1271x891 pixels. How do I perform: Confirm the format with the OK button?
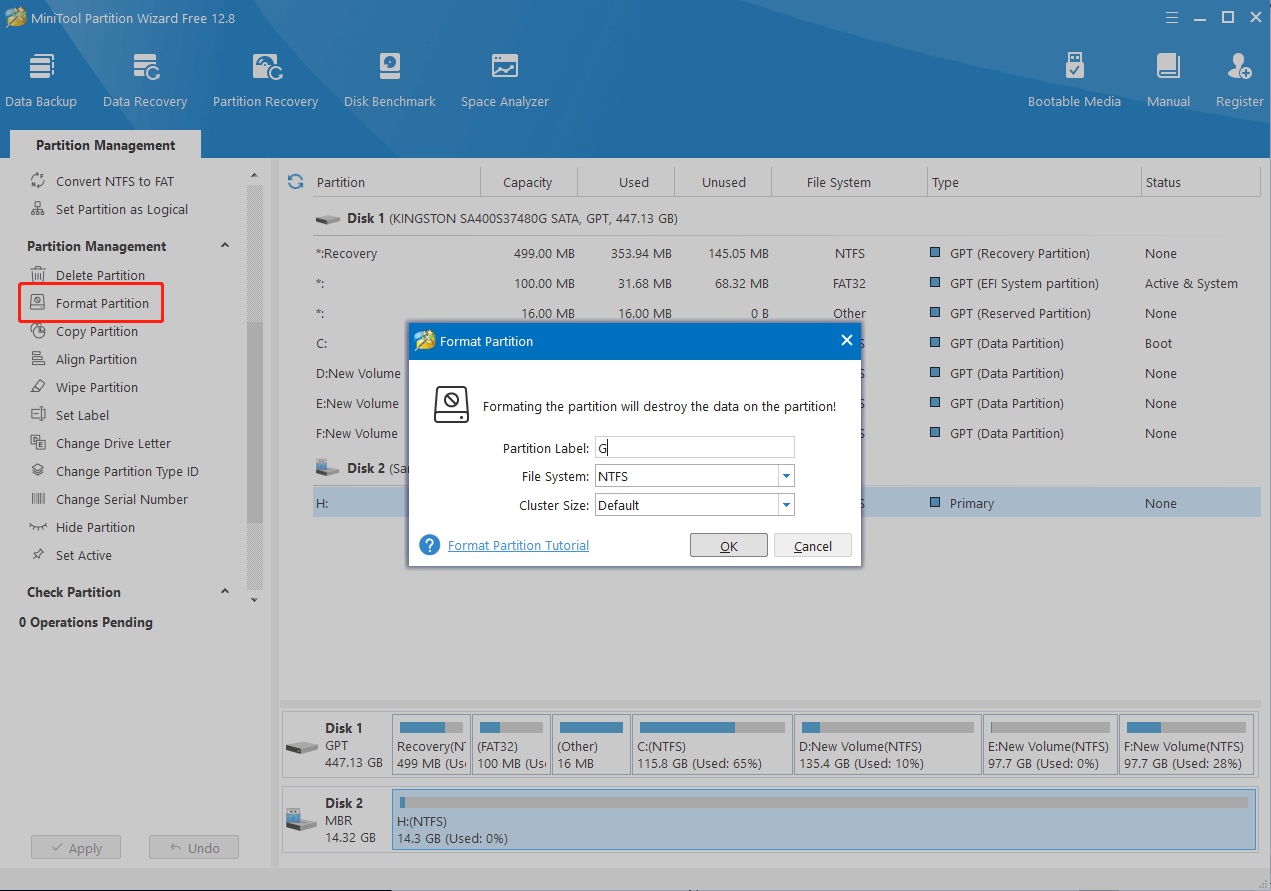point(728,546)
